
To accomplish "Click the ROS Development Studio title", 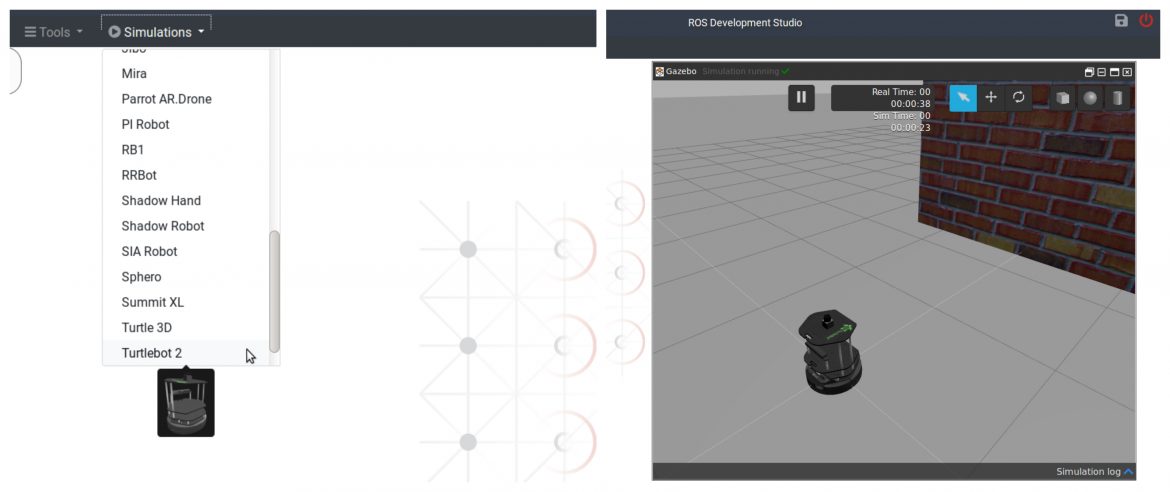I will pyautogui.click(x=745, y=22).
